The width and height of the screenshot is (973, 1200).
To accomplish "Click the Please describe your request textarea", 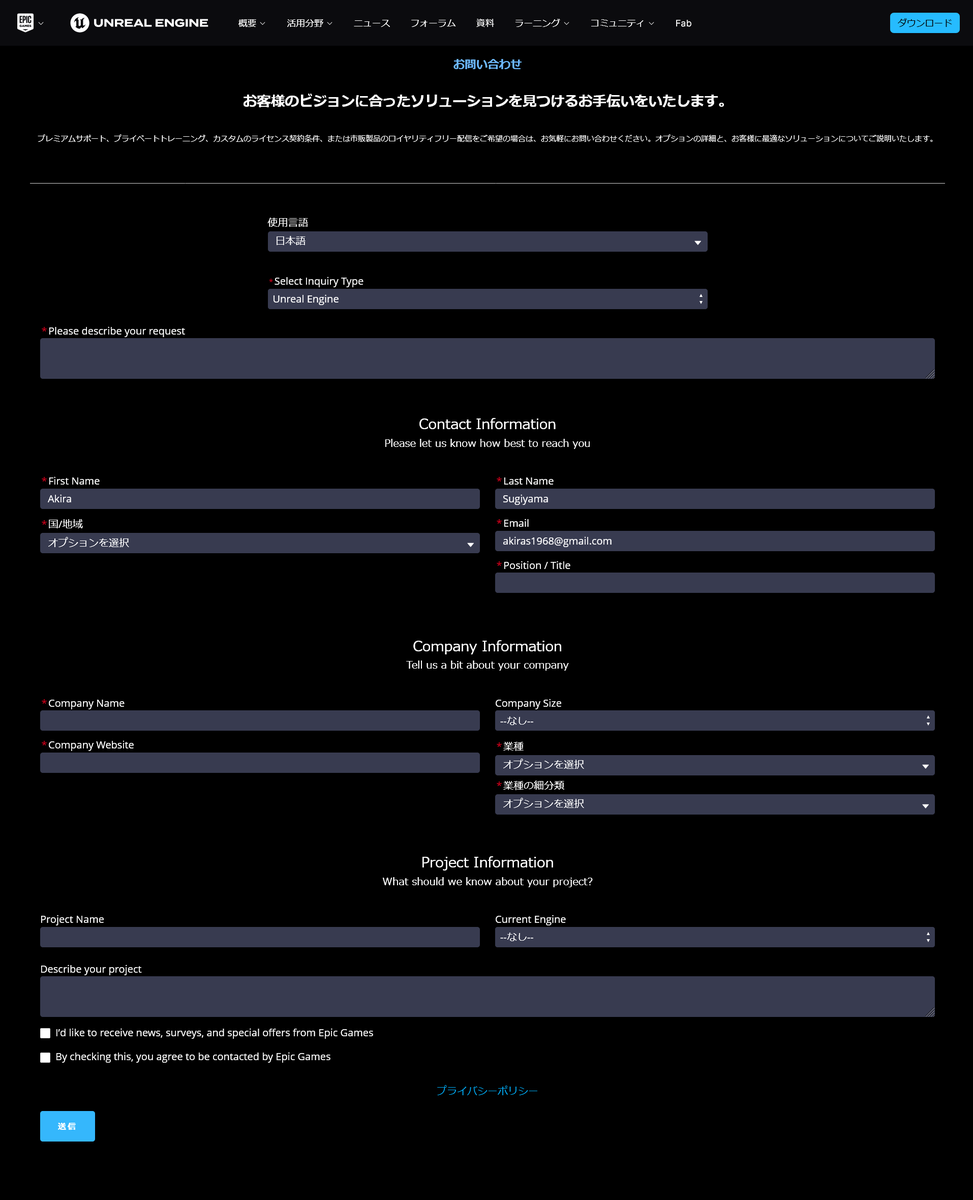I will (x=487, y=358).
